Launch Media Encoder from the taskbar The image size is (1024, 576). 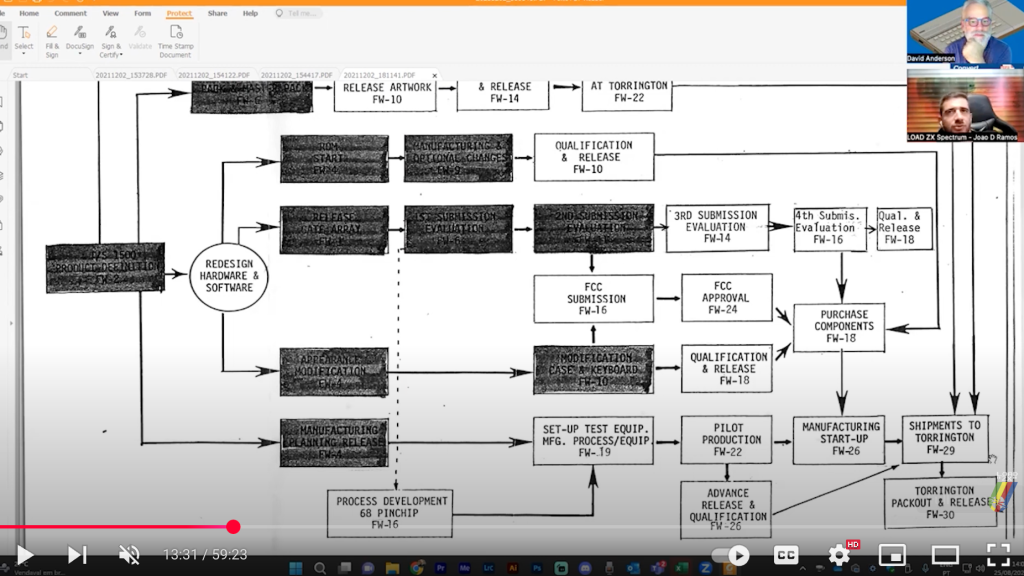pyautogui.click(x=464, y=568)
